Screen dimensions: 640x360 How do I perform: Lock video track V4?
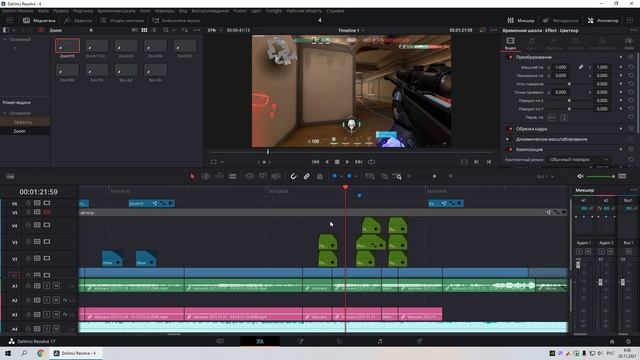pos(28,225)
